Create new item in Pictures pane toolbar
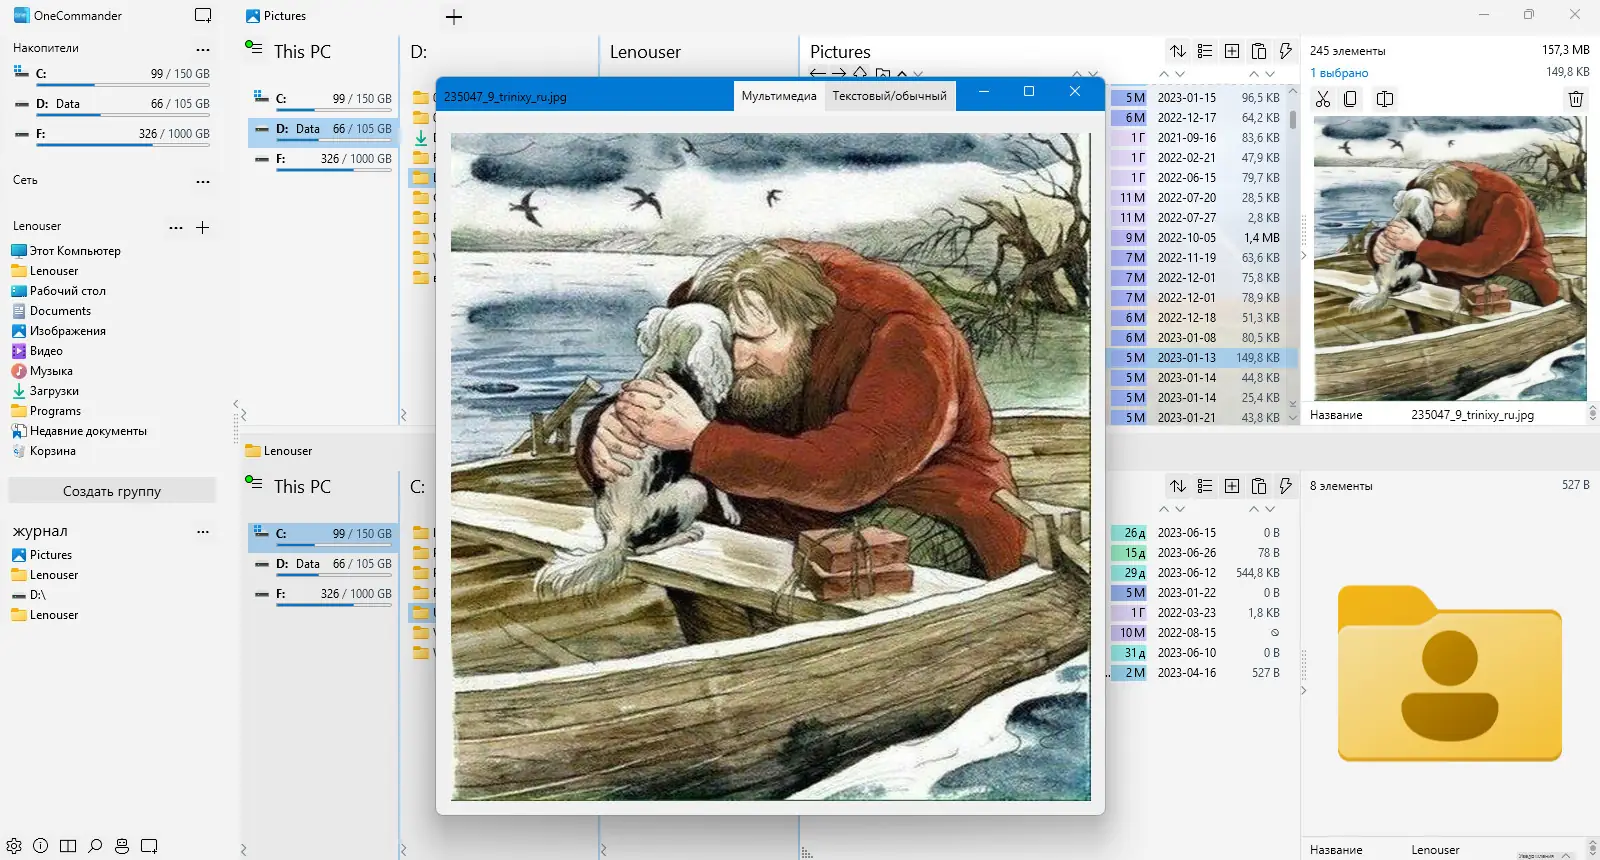The width and height of the screenshot is (1600, 860). [1232, 51]
